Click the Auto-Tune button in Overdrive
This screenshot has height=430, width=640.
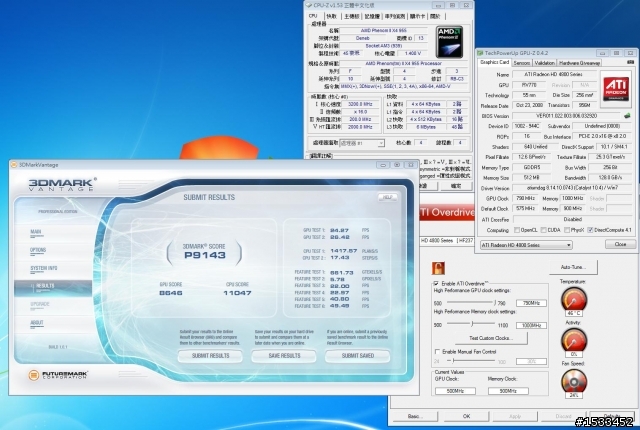[x=573, y=267]
